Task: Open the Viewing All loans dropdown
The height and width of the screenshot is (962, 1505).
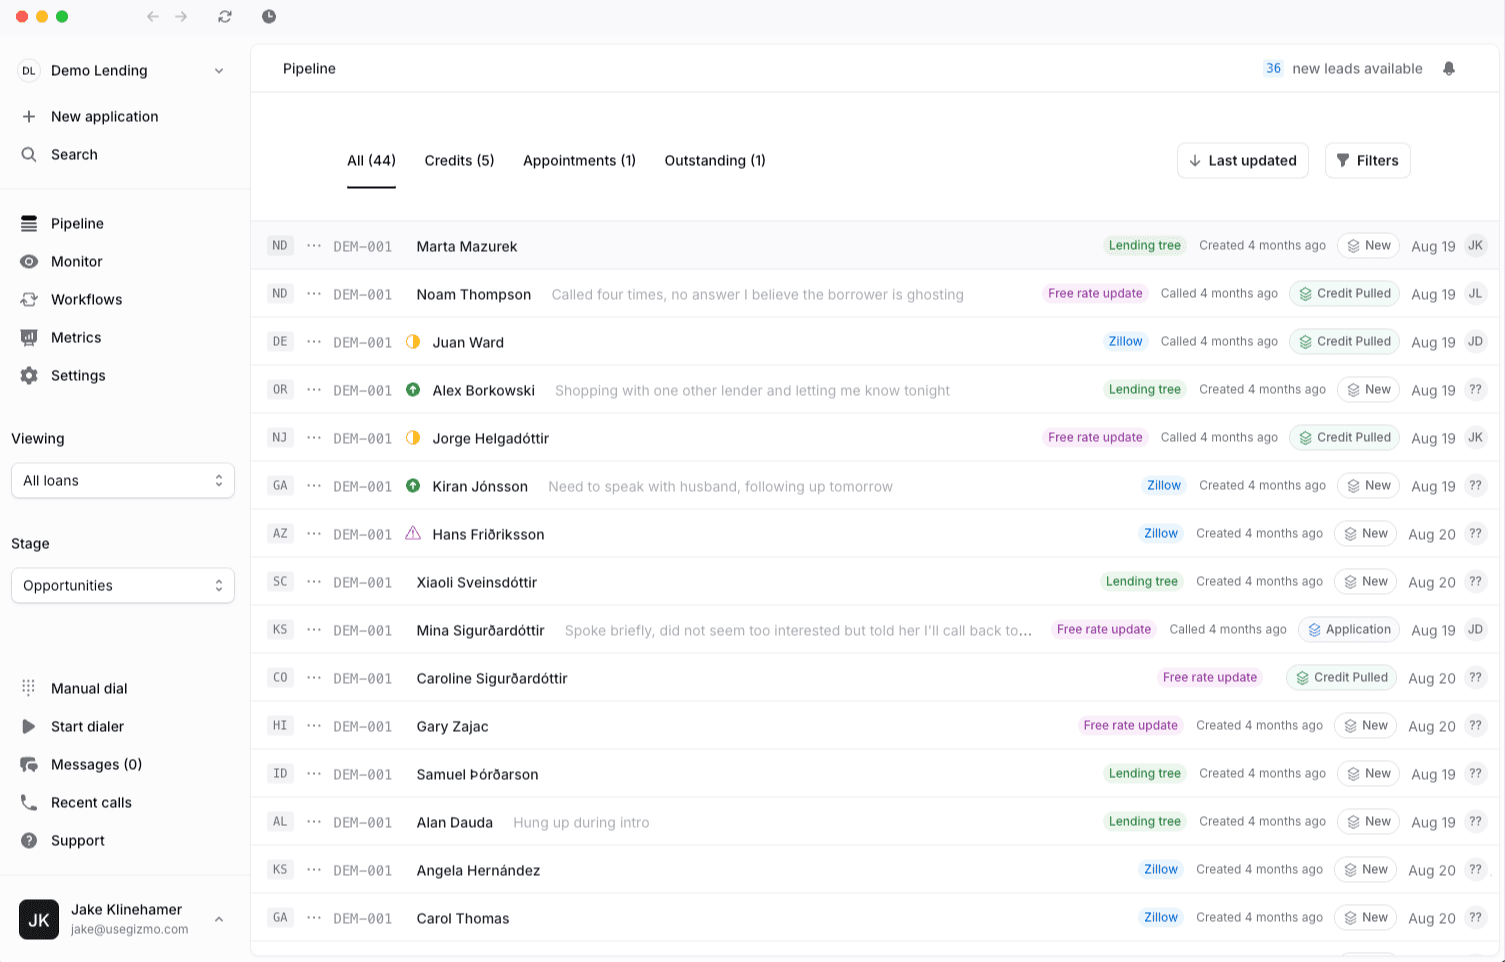Action: coord(123,481)
